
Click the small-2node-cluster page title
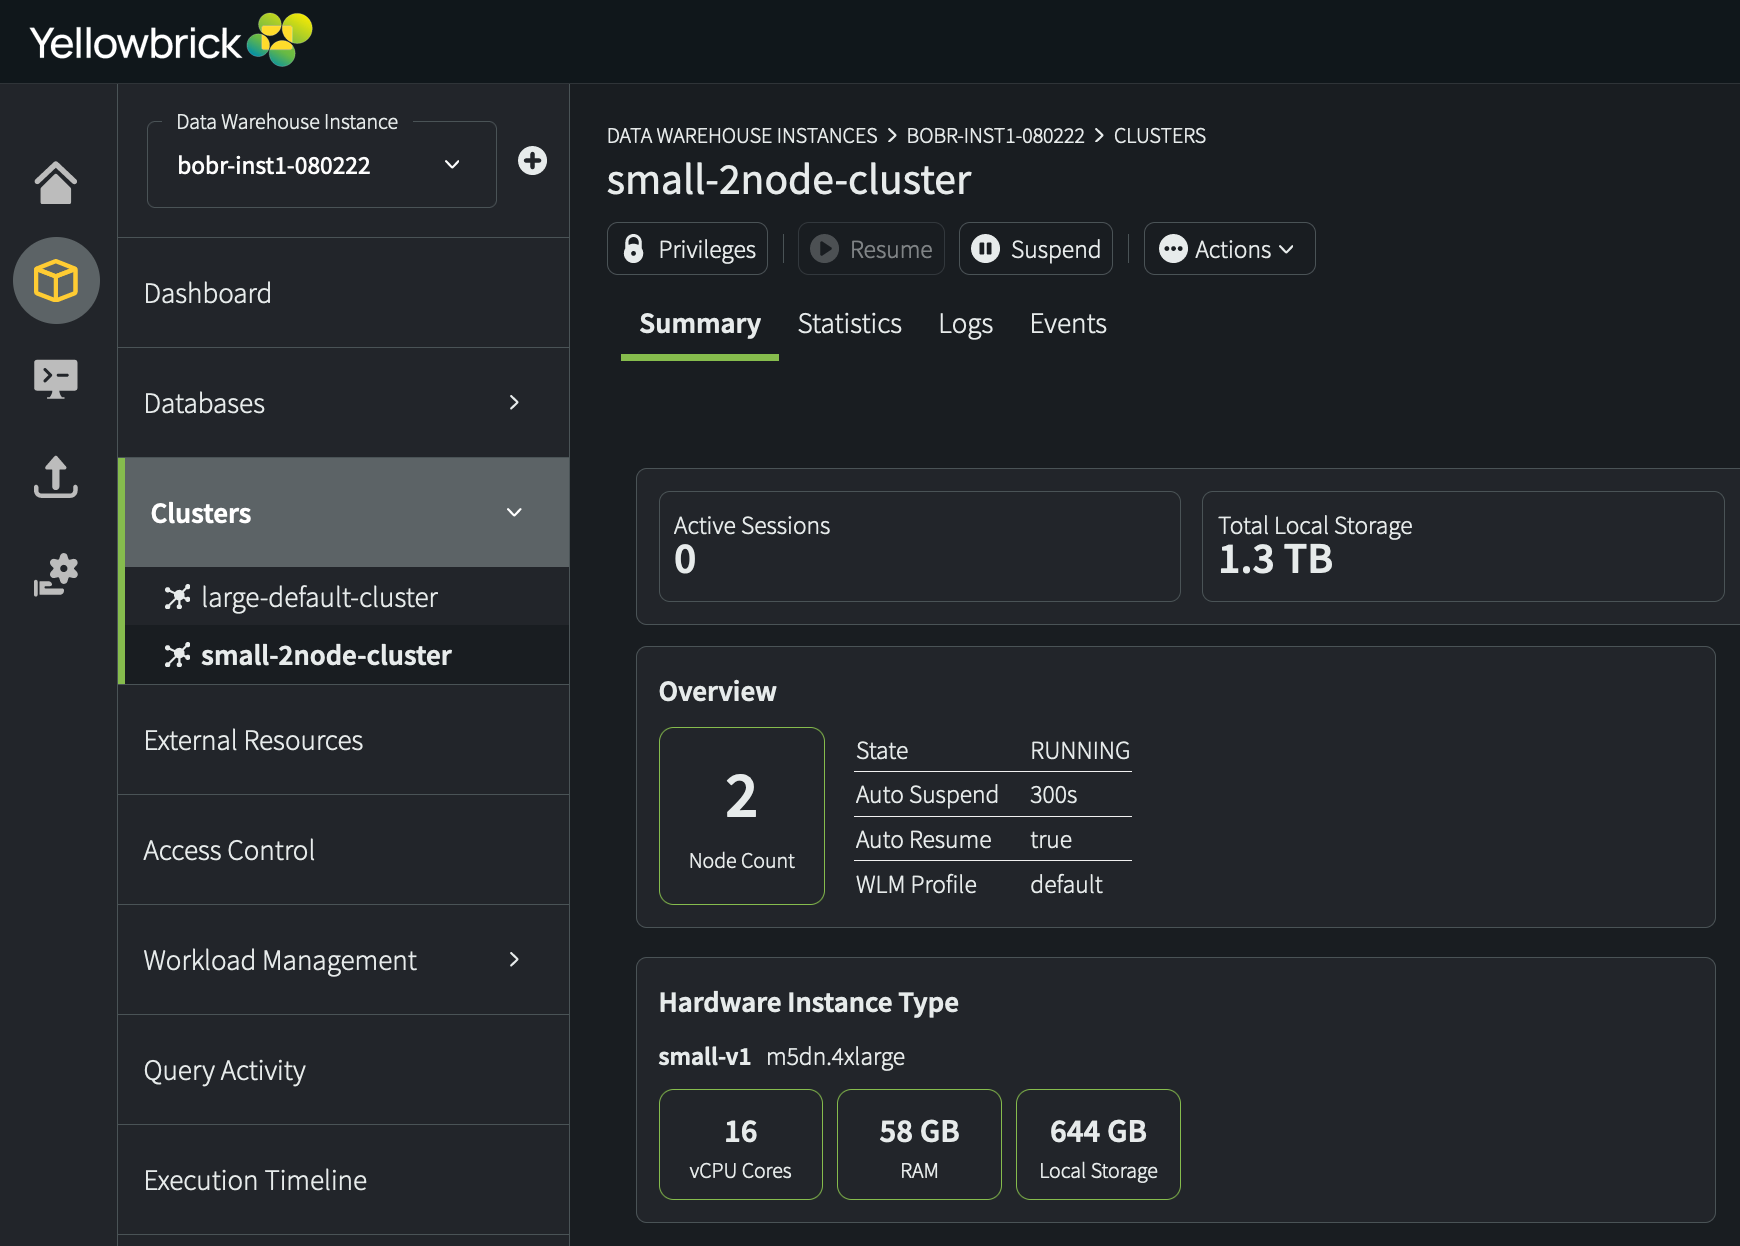pyautogui.click(x=789, y=180)
